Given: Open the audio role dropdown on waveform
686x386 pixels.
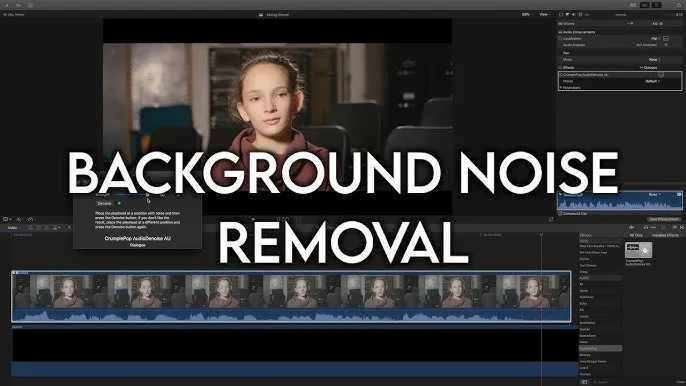Looking at the screenshot, I should tap(654, 194).
